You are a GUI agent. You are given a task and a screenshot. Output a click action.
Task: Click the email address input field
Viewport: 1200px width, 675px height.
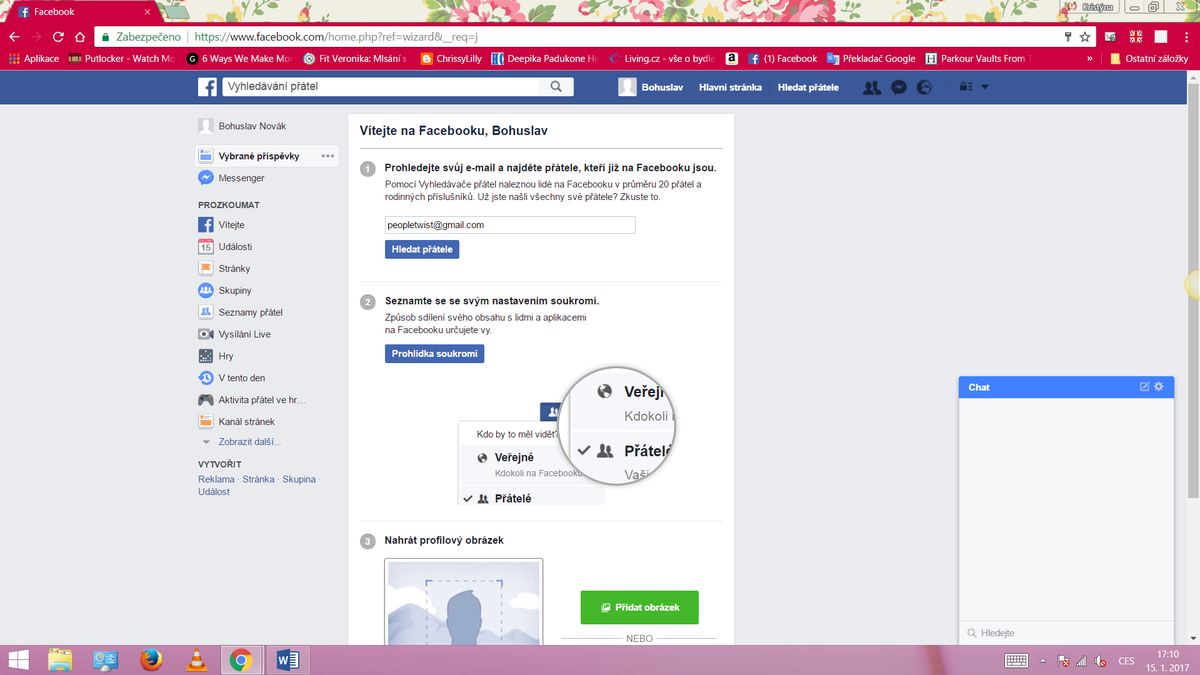tap(510, 225)
